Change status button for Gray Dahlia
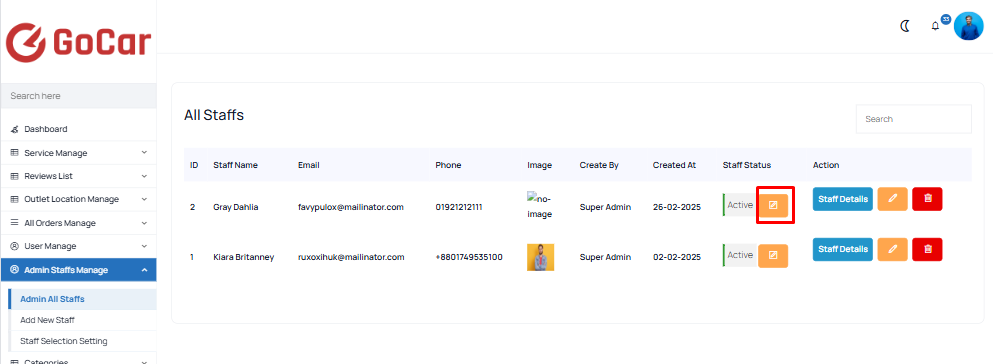Image resolution: width=993 pixels, height=364 pixels. (x=773, y=205)
